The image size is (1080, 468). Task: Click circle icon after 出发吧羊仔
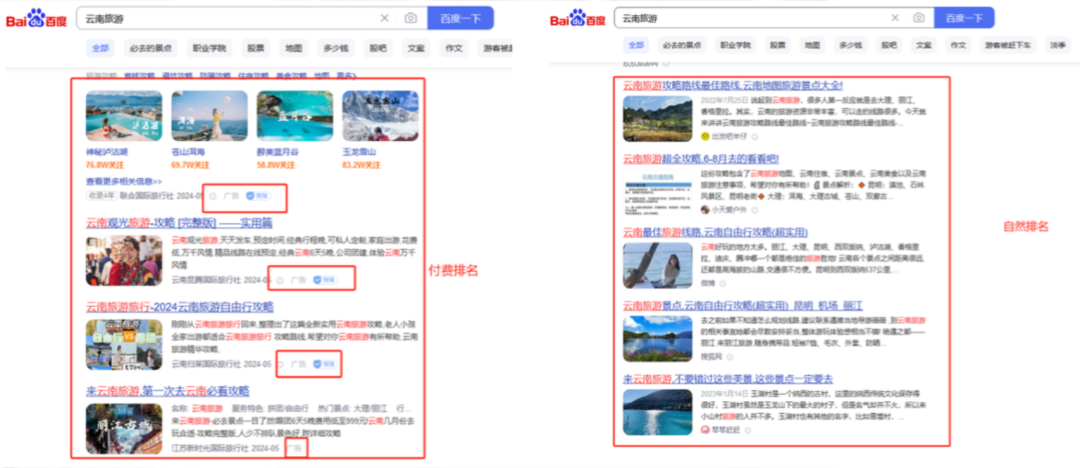(755, 136)
